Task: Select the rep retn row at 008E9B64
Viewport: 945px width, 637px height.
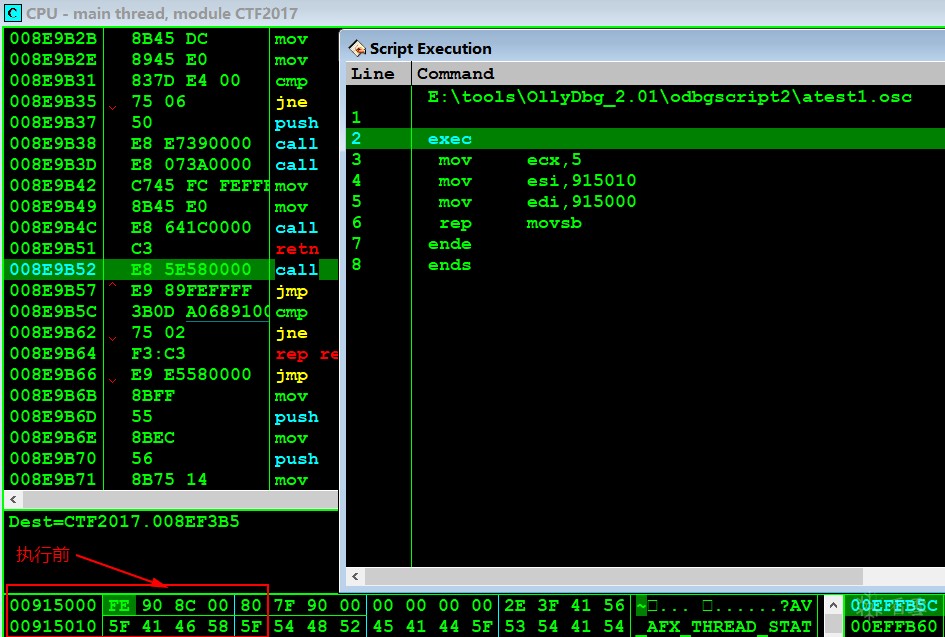Action: point(171,353)
